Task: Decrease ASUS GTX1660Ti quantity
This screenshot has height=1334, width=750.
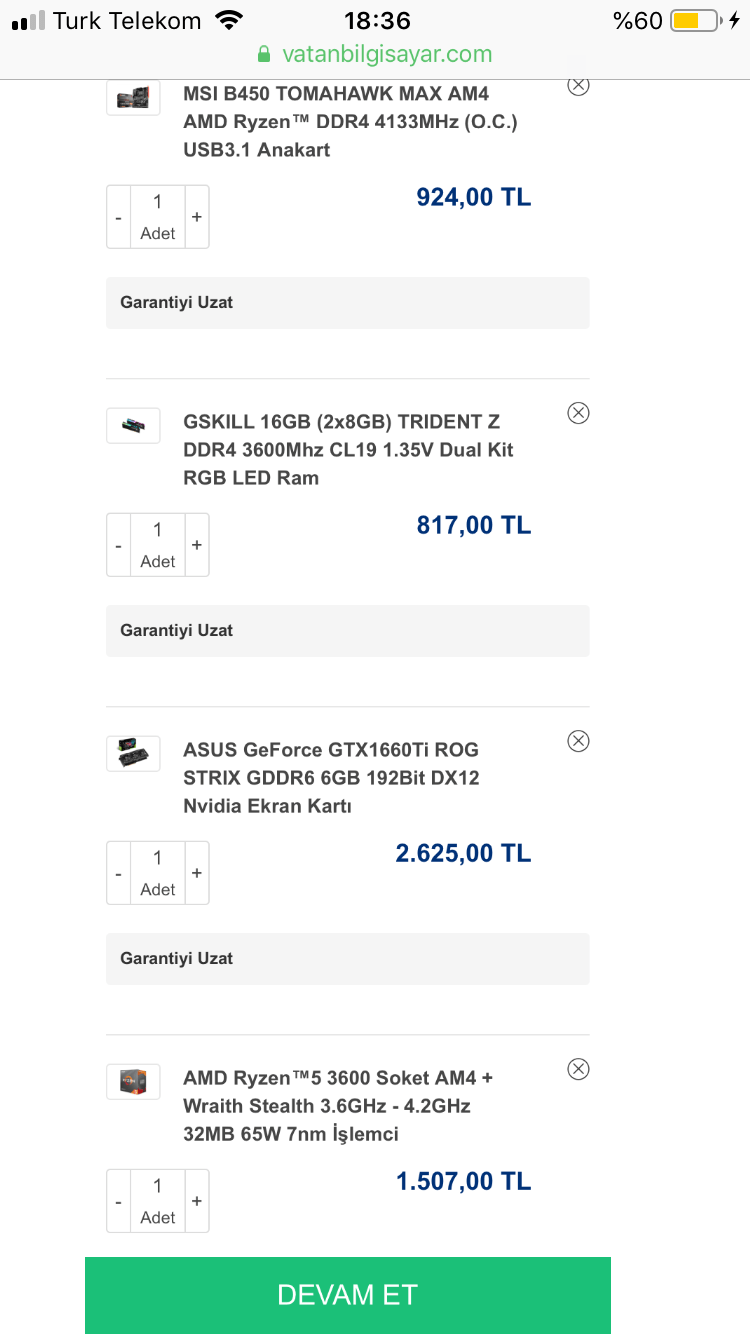Action: [x=119, y=873]
